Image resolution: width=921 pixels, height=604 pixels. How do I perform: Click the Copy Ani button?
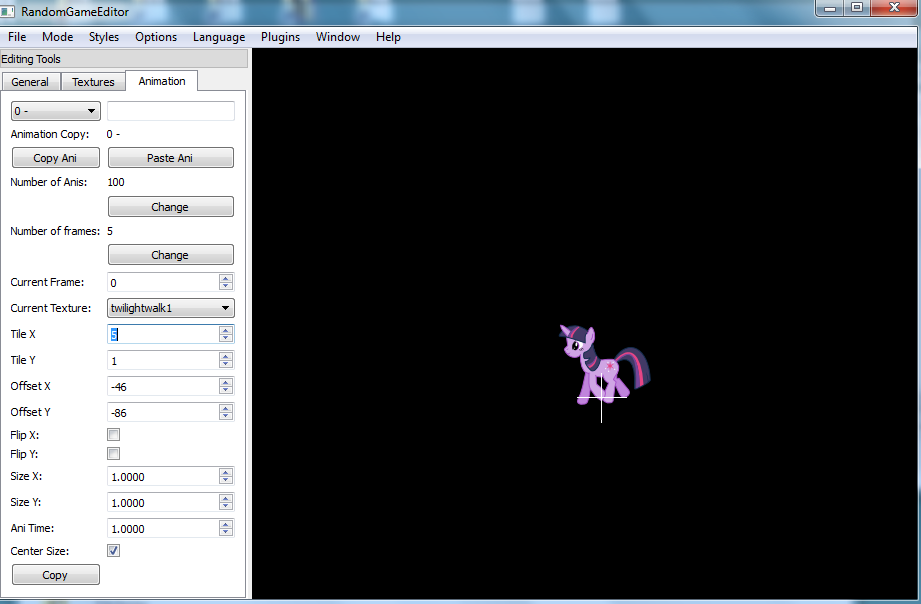[x=56, y=157]
